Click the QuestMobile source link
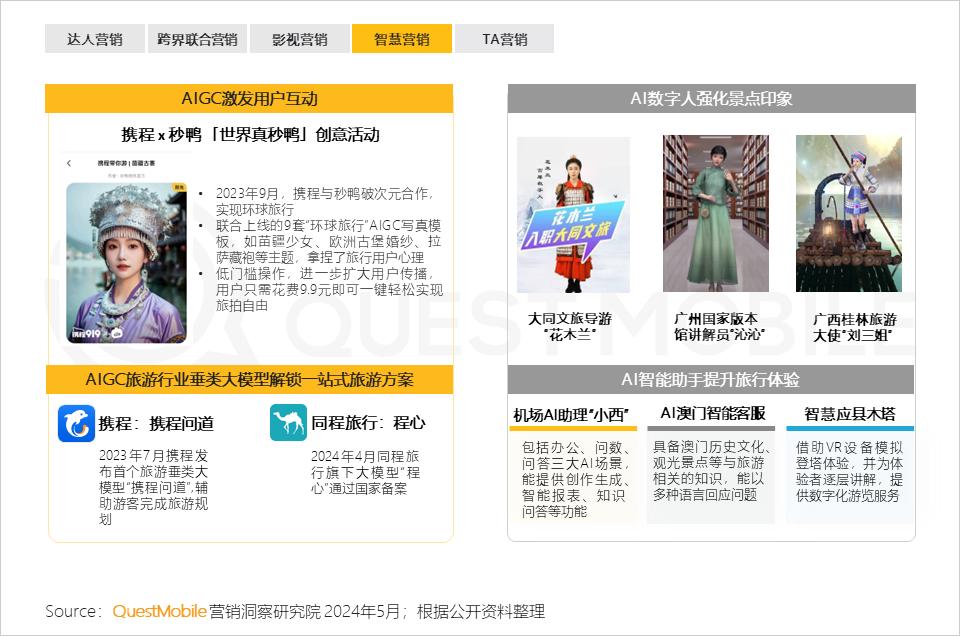The width and height of the screenshot is (960, 636). (x=159, y=611)
